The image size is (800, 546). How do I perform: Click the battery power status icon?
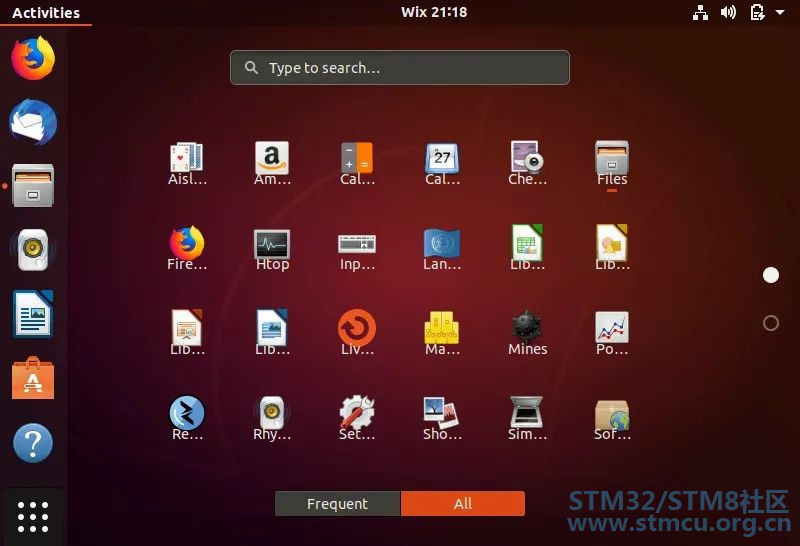tap(757, 12)
